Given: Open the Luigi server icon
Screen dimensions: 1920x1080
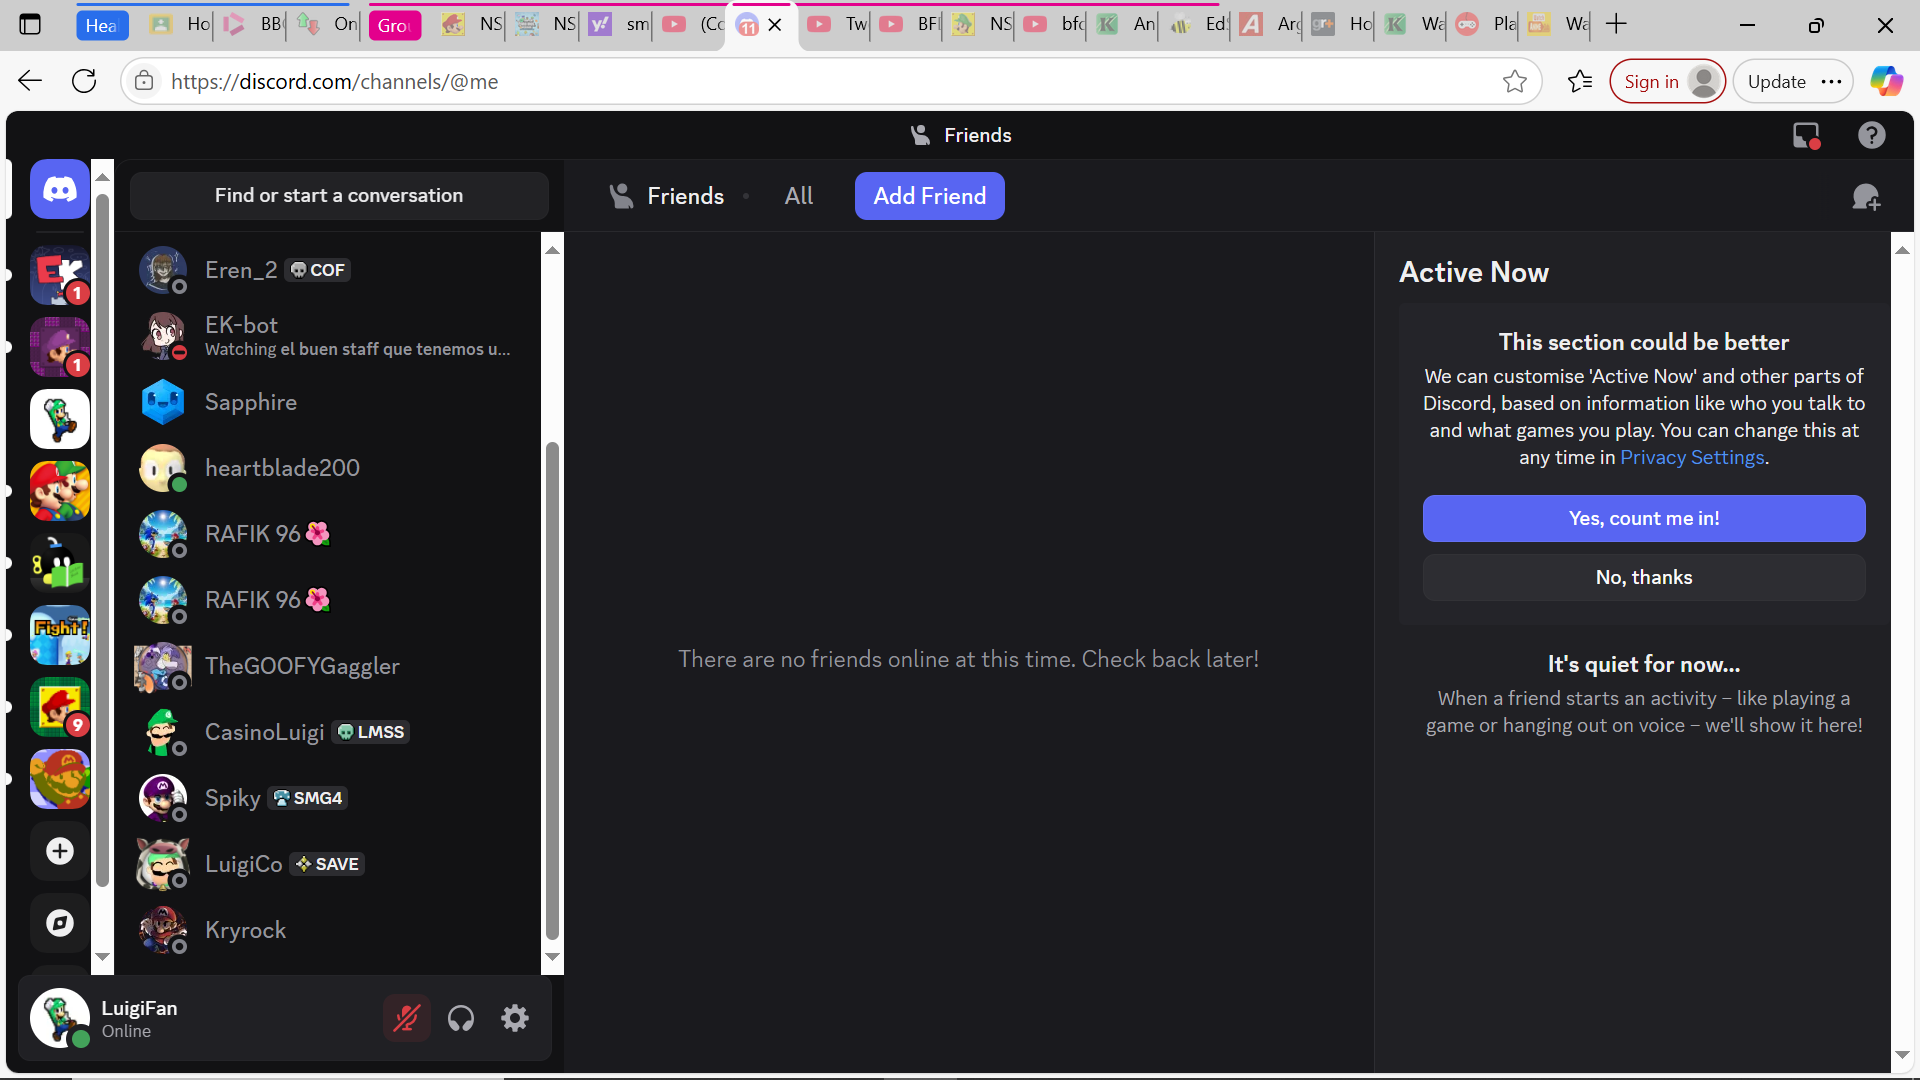Looking at the screenshot, I should (60, 419).
